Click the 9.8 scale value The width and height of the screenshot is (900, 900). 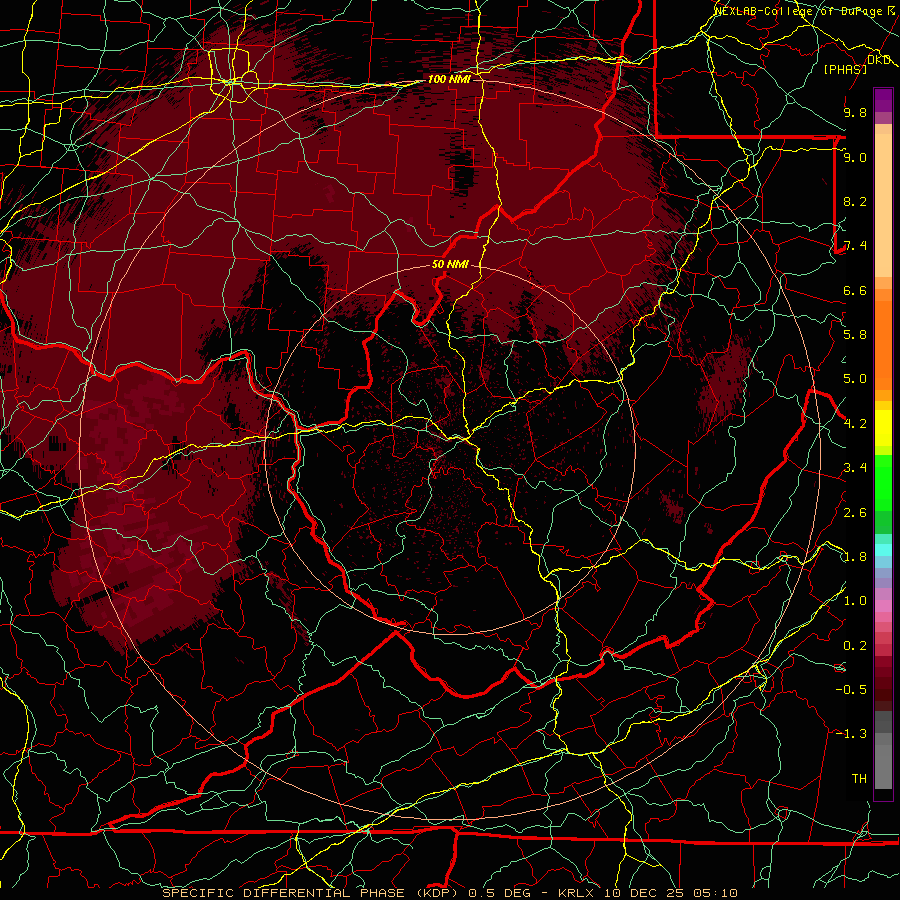[855, 112]
